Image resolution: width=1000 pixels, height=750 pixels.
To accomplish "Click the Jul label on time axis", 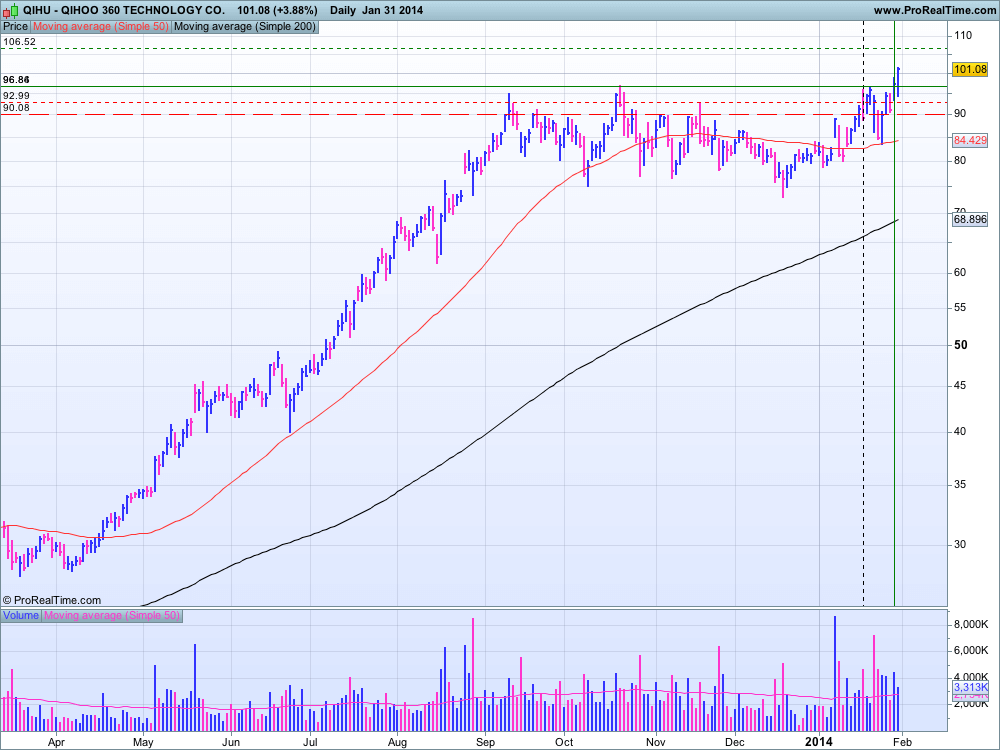I will point(311,742).
